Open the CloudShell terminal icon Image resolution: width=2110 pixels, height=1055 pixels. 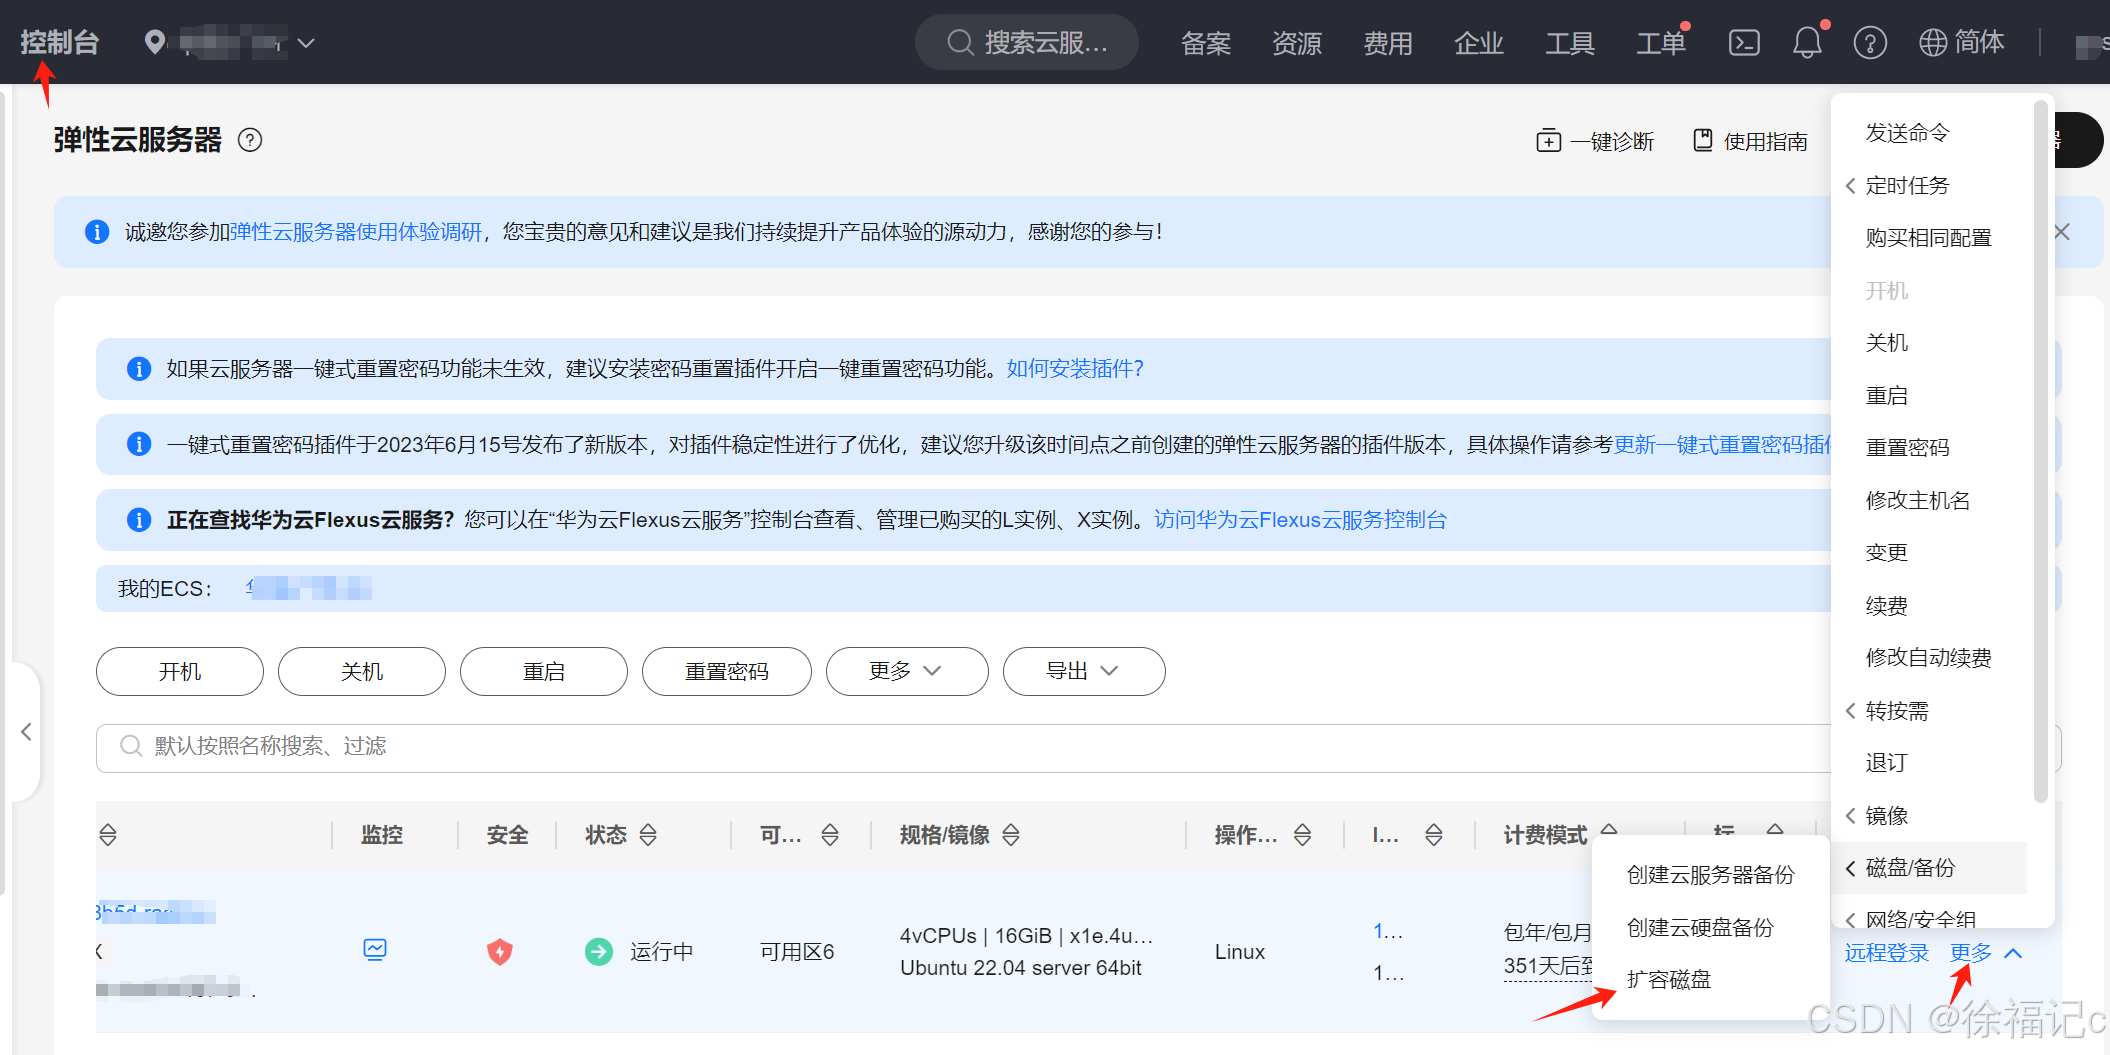tap(1744, 42)
